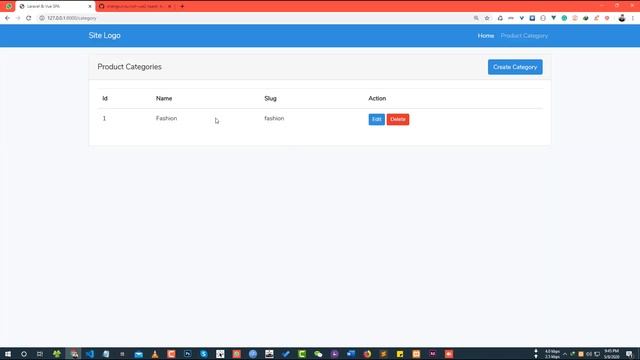Open WeChat from the taskbar
The width and height of the screenshot is (640, 360).
click(x=318, y=354)
